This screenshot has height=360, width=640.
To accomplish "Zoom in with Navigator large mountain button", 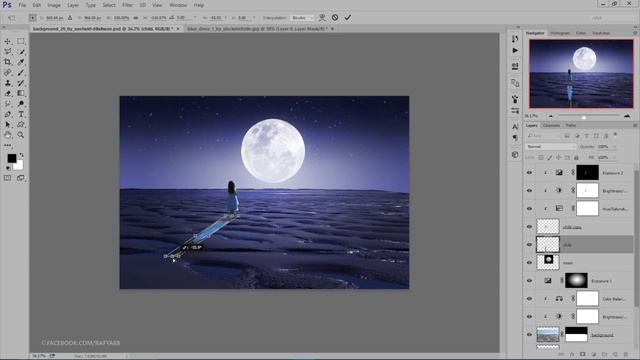I will tap(627, 116).
